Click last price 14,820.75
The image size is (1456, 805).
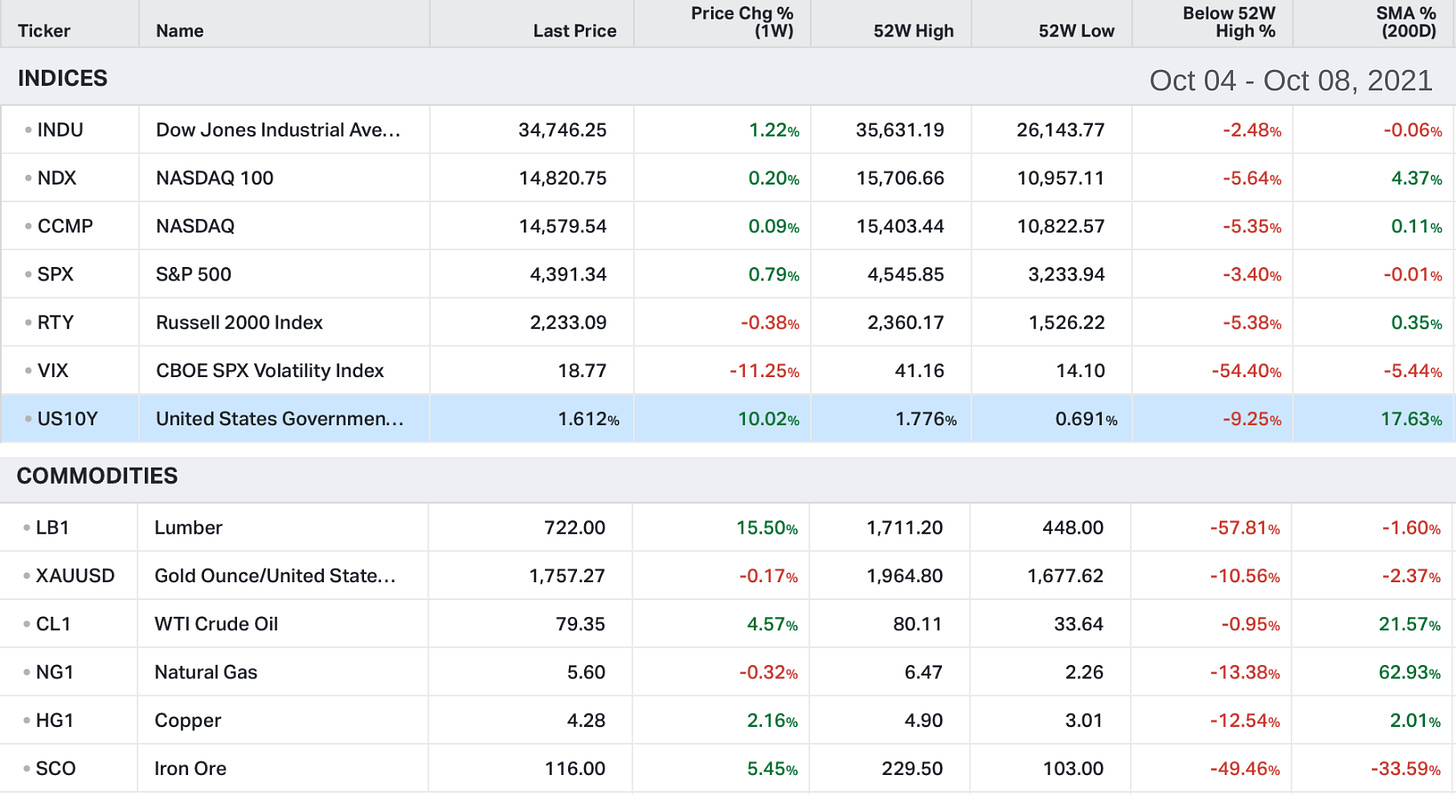[x=562, y=178]
